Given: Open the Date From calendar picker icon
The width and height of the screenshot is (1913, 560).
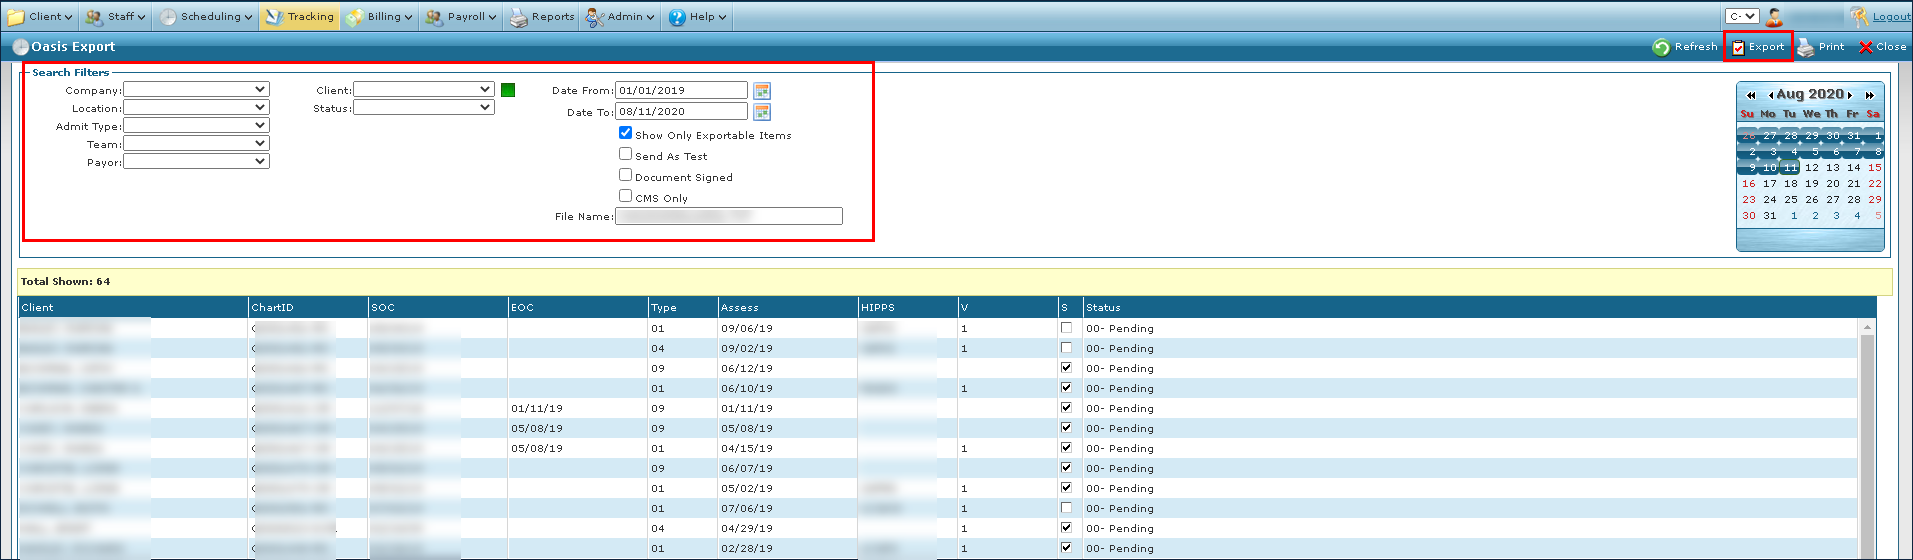Looking at the screenshot, I should [x=762, y=91].
